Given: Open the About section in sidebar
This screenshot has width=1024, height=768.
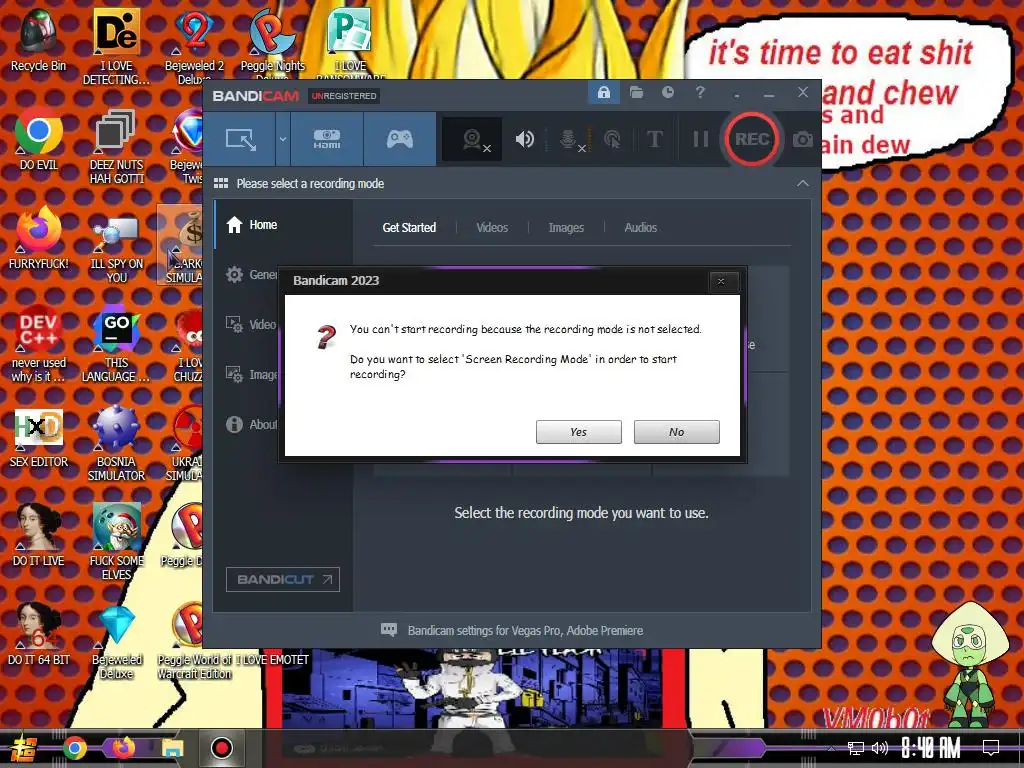Looking at the screenshot, I should (251, 424).
